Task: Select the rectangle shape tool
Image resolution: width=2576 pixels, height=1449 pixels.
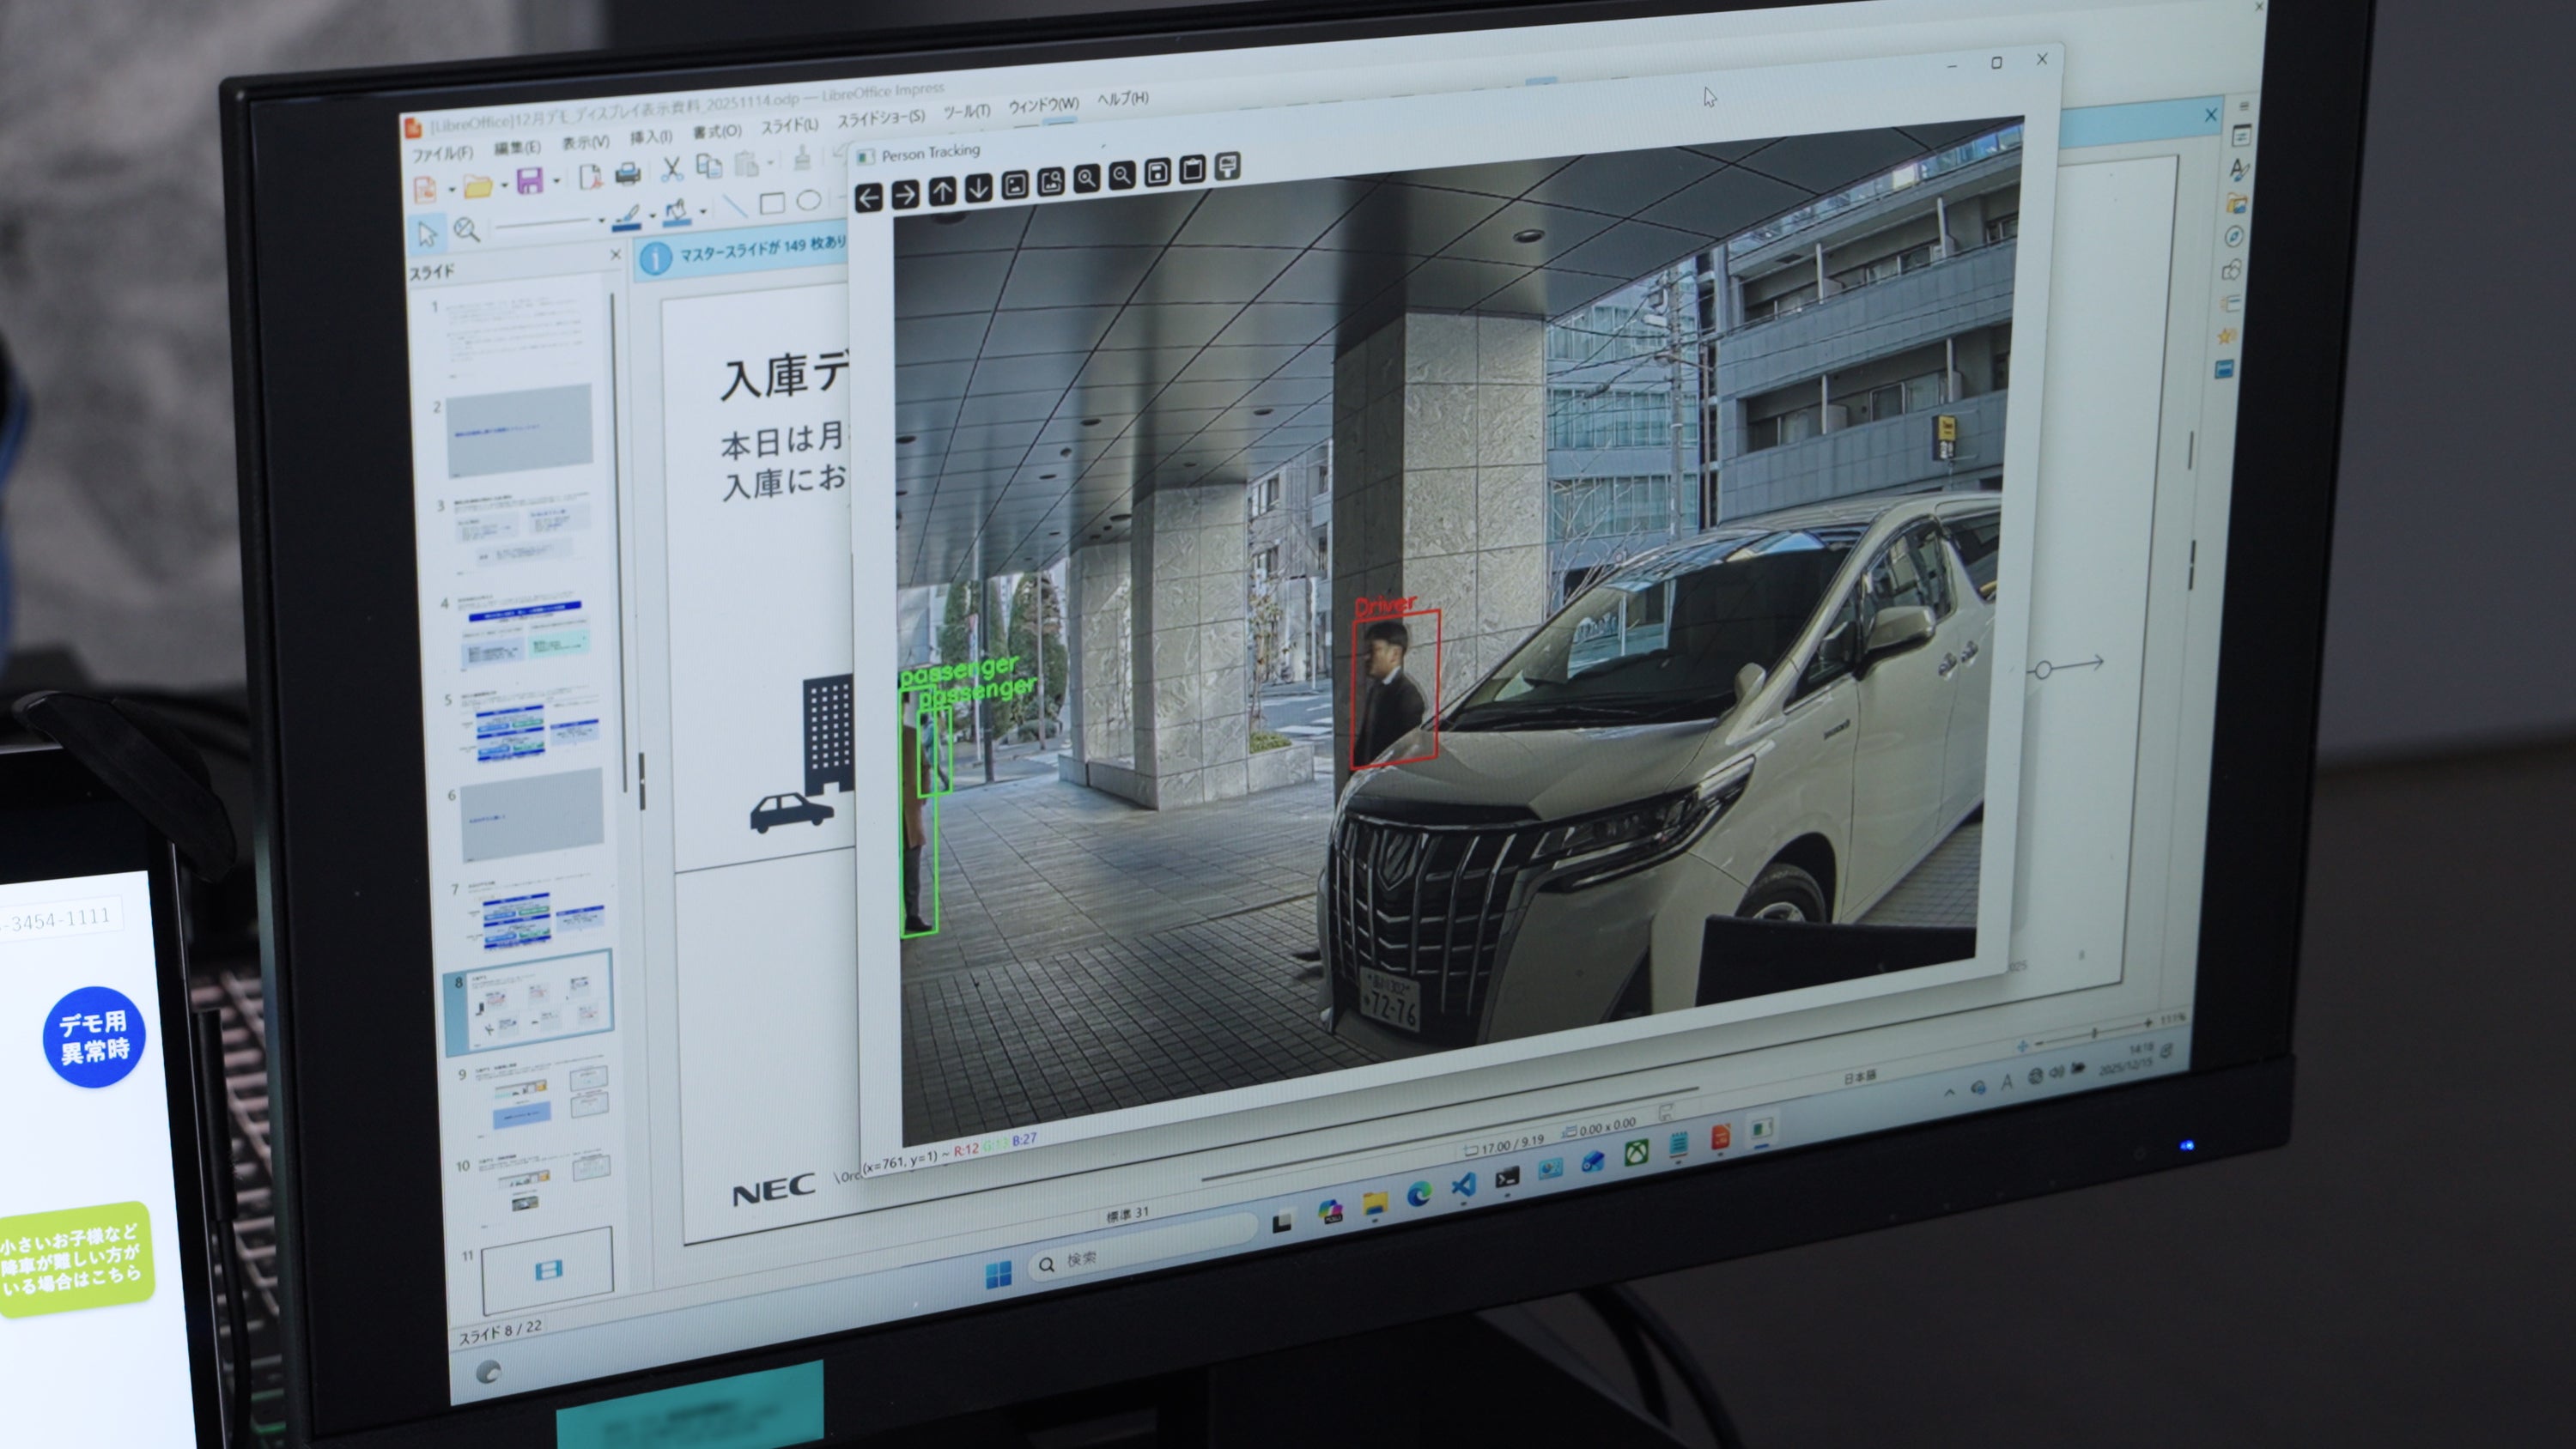Action: tap(771, 204)
